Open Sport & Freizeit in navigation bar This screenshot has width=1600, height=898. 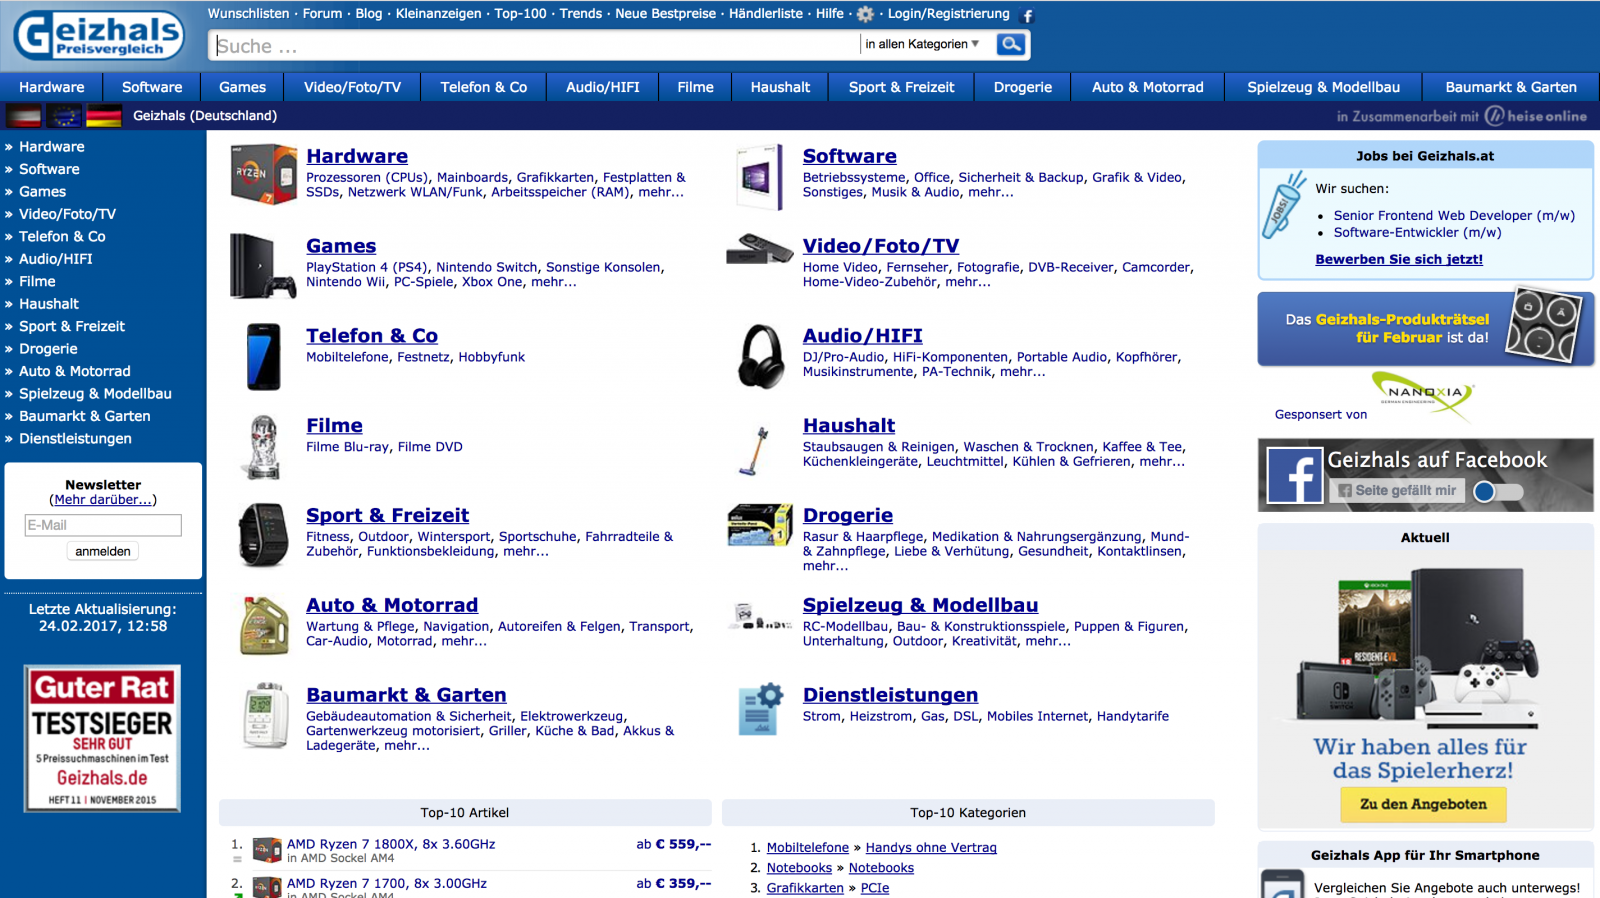(901, 87)
